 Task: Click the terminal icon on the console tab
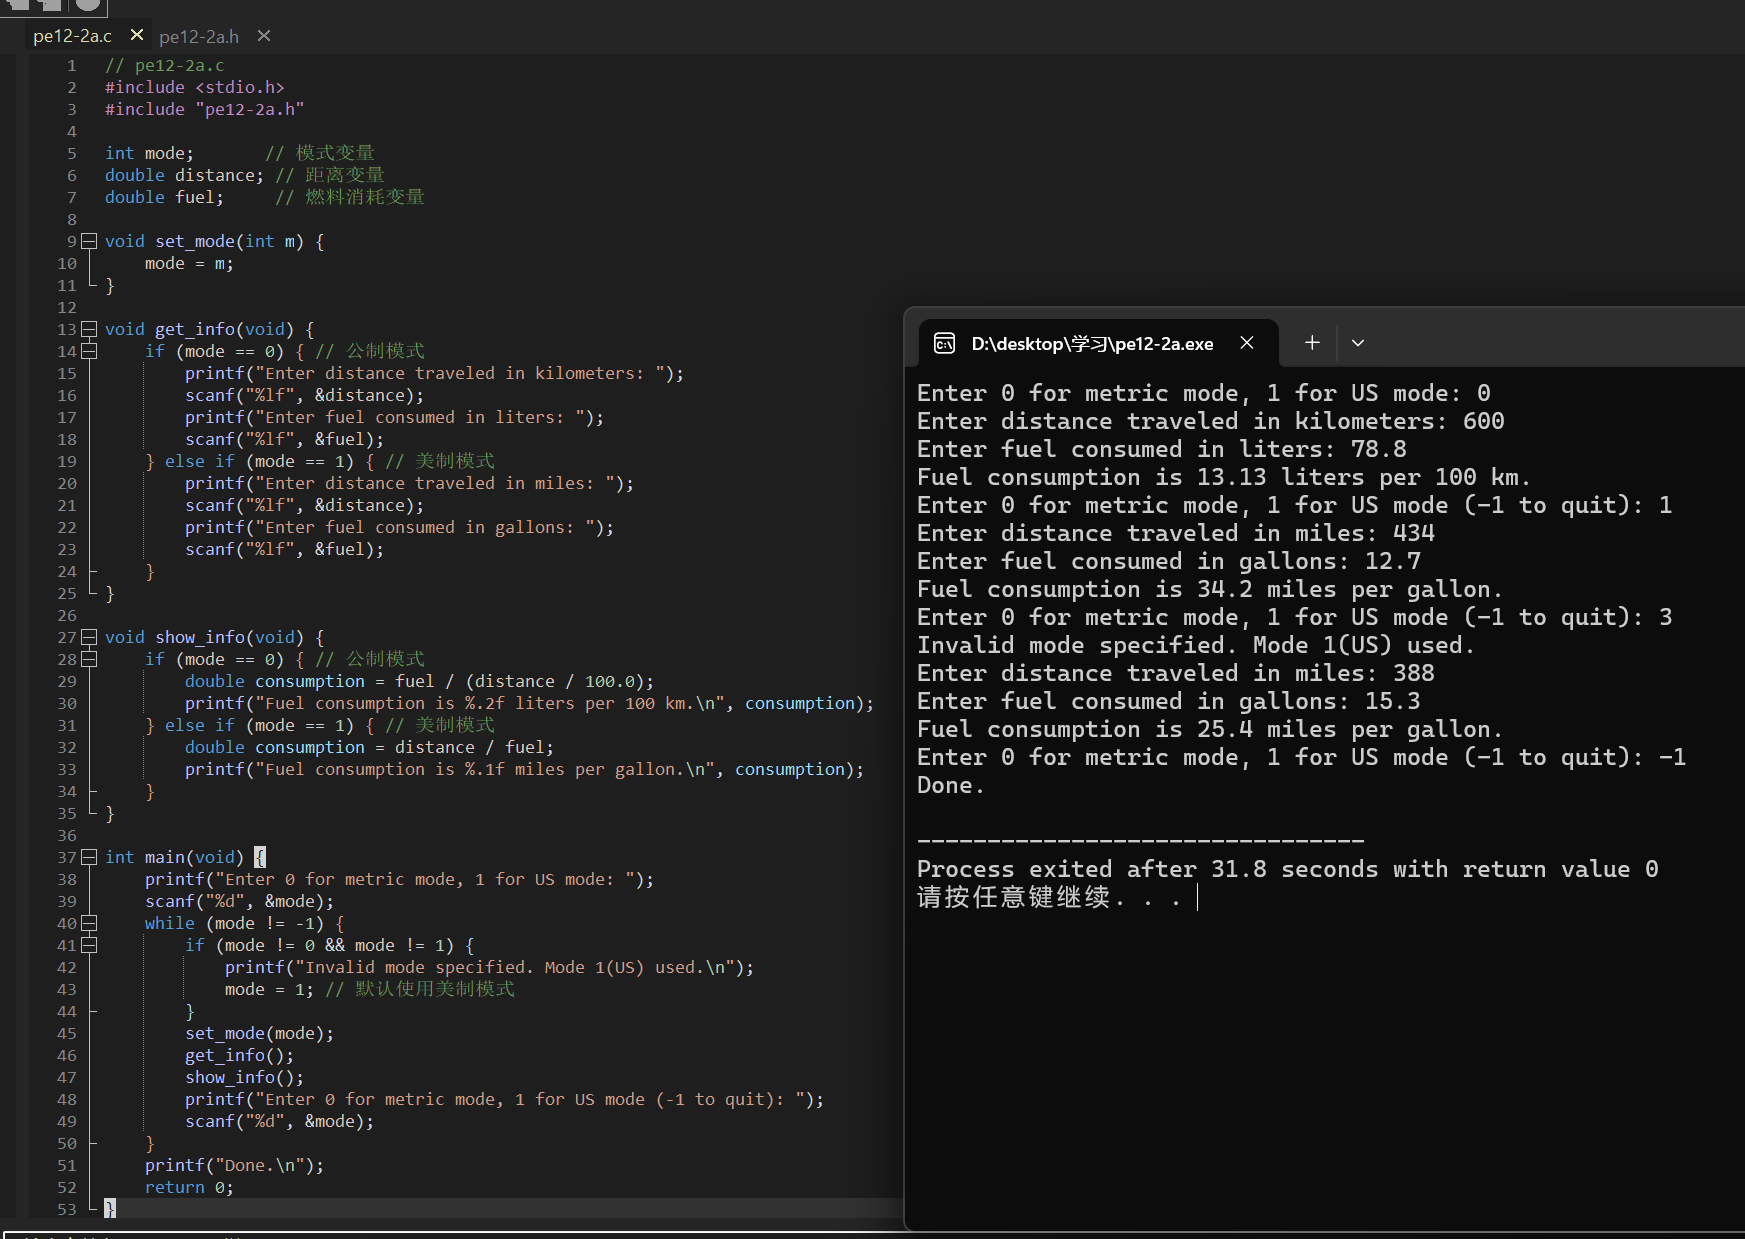[944, 344]
